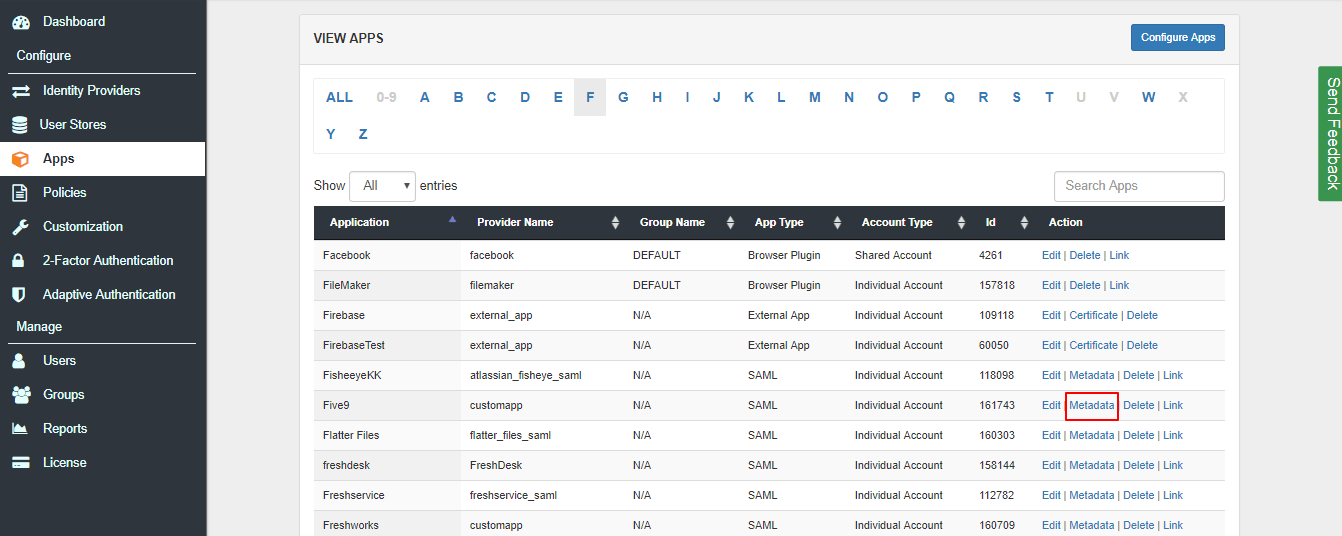Click the Policies document icon

pyautogui.click(x=19, y=193)
